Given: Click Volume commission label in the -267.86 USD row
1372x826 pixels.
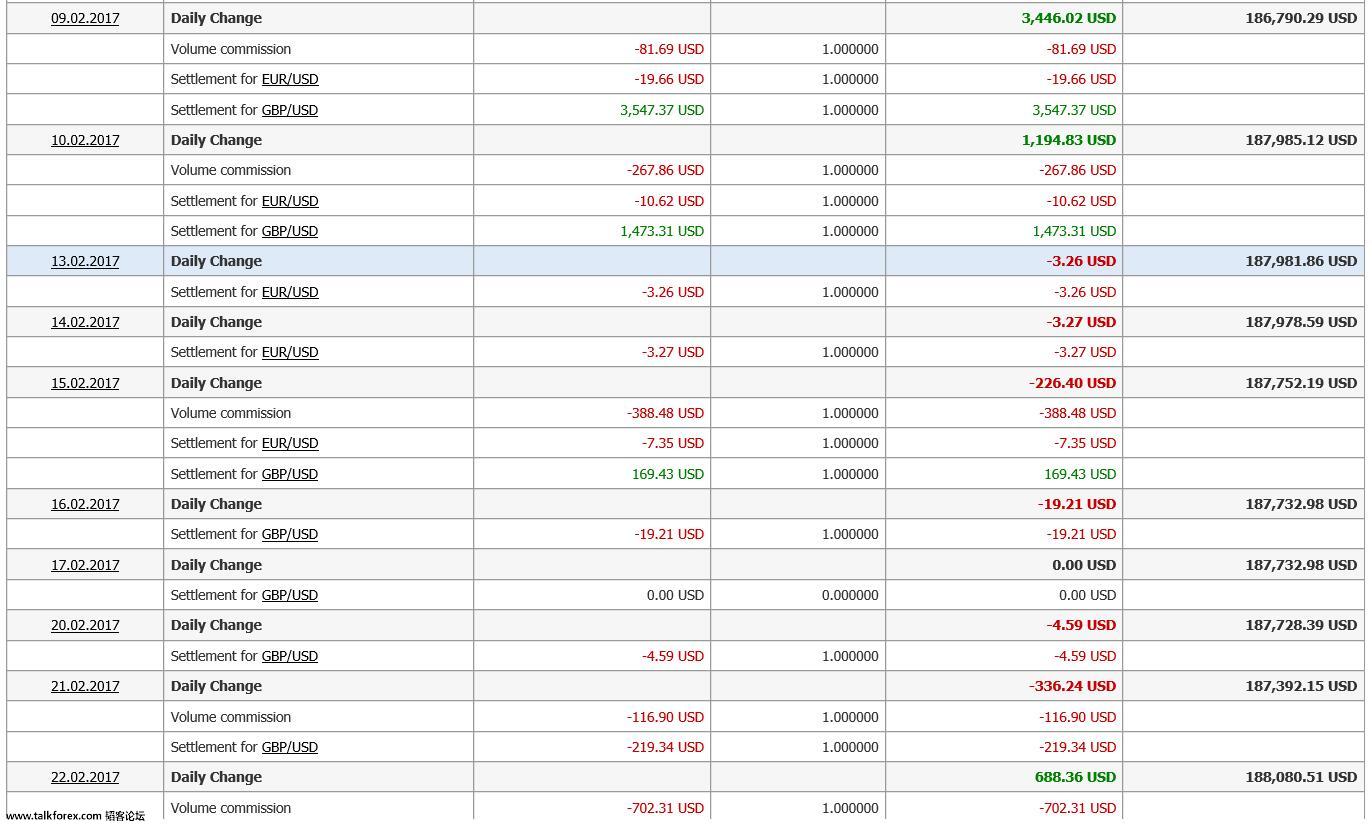Looking at the screenshot, I should coord(231,170).
